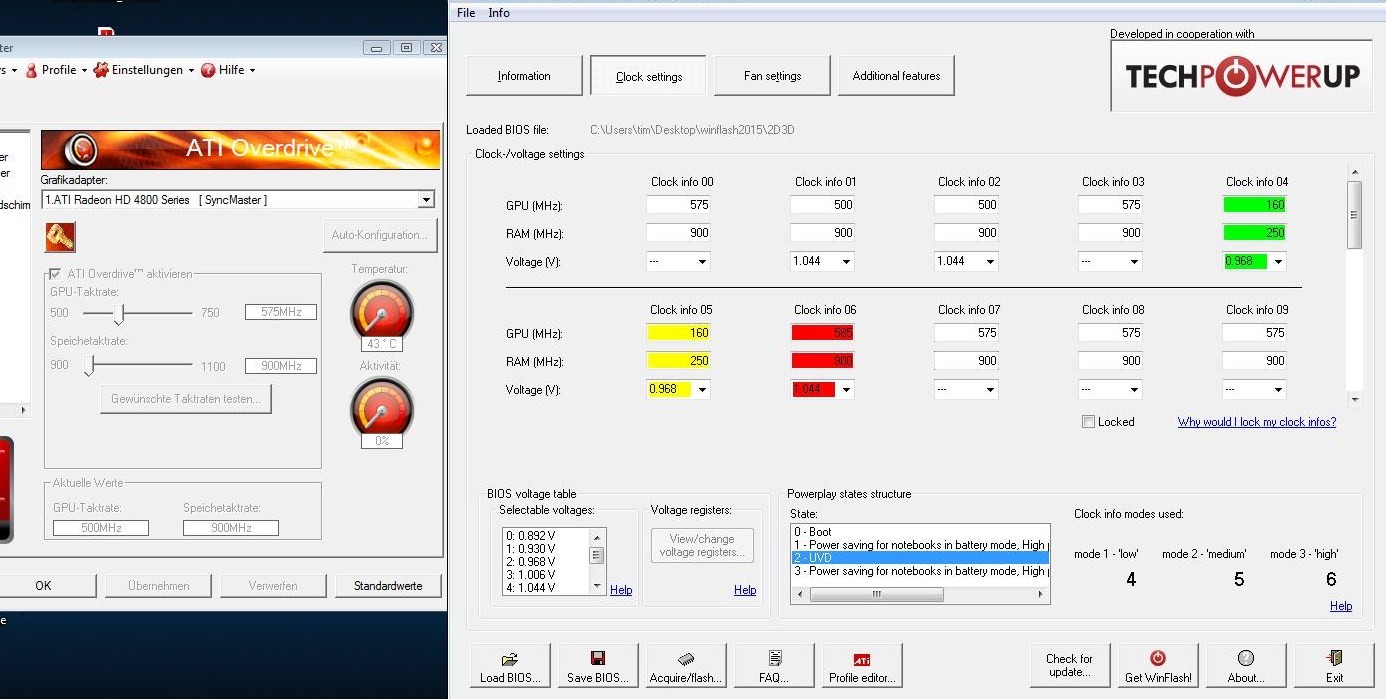Click the key unlock icon in Overdrive
The width and height of the screenshot is (1386, 699).
click(60, 237)
